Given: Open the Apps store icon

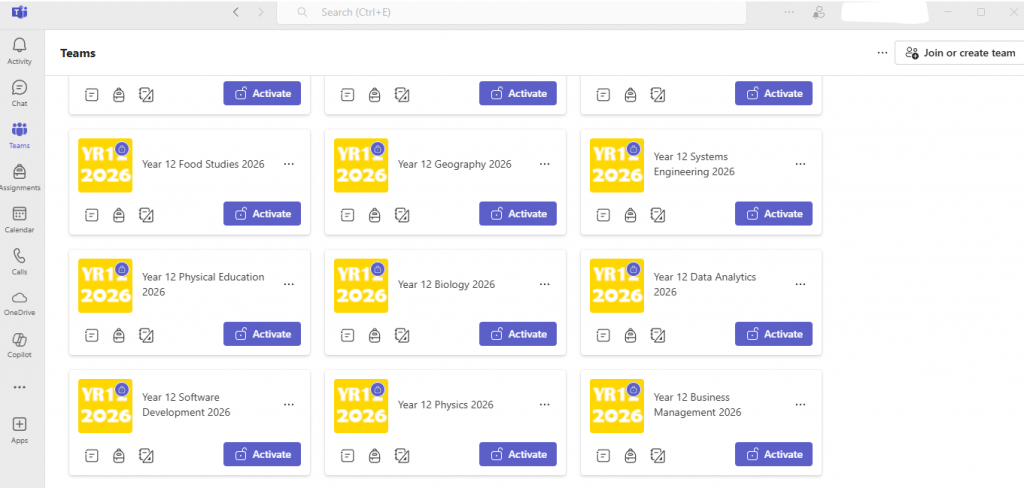Looking at the screenshot, I should point(19,428).
